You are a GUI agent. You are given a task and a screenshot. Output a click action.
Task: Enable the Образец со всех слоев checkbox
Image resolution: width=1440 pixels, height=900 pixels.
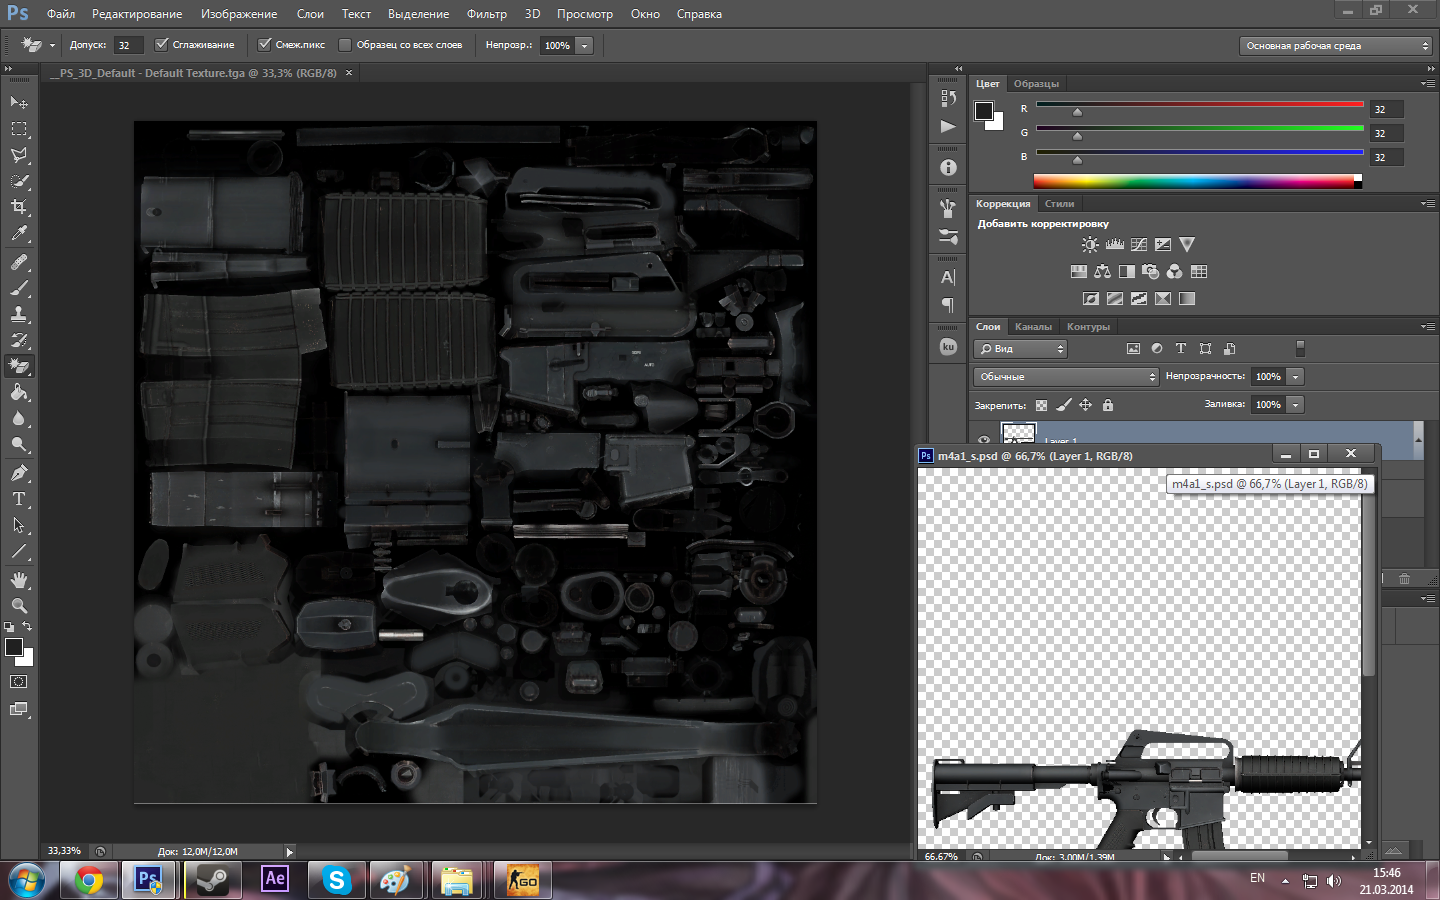click(345, 45)
